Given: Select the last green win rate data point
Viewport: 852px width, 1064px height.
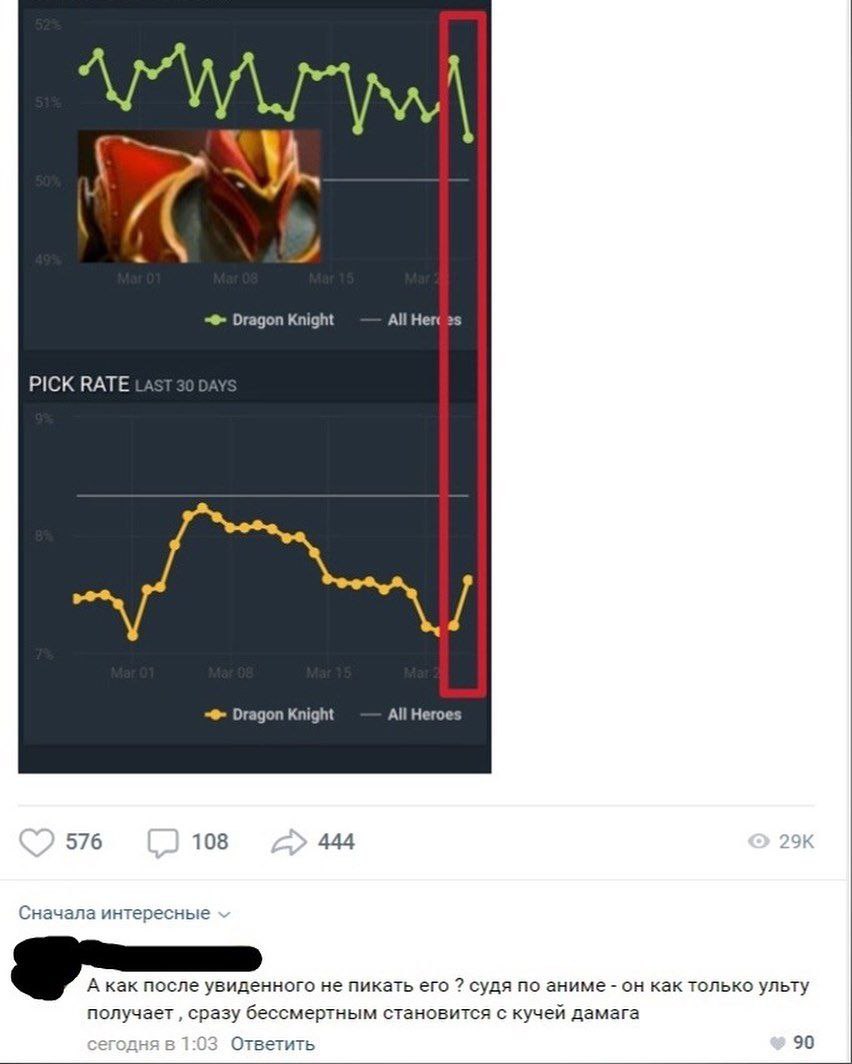Looking at the screenshot, I should [468, 138].
